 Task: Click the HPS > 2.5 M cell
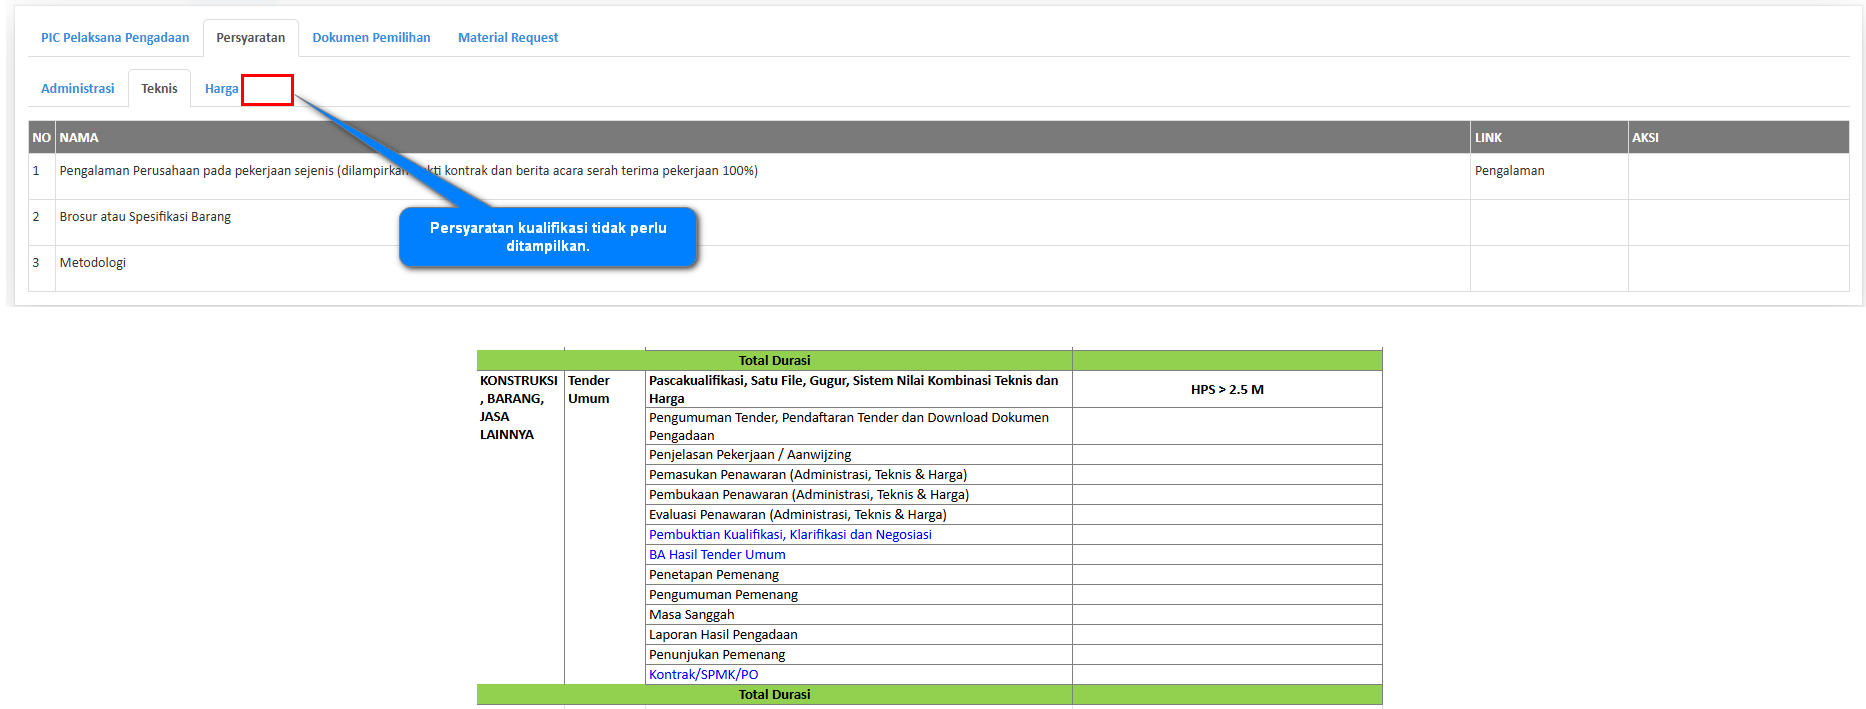[x=1227, y=390]
